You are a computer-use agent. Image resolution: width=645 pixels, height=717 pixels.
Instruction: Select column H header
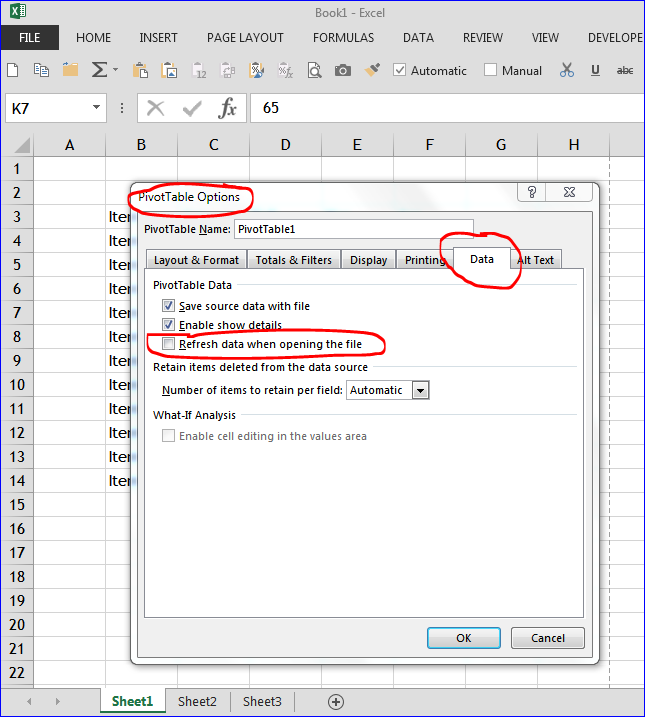(x=574, y=145)
